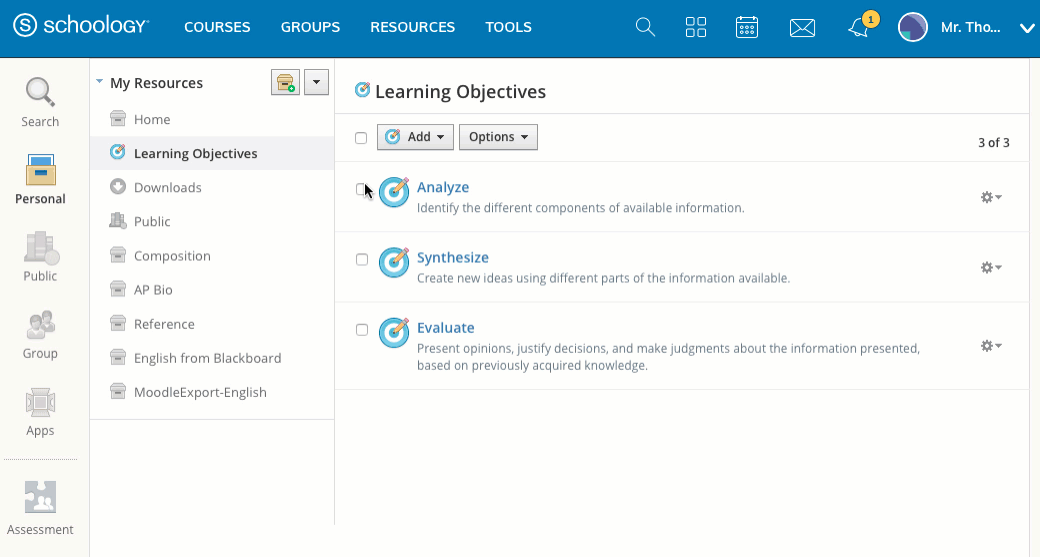This screenshot has width=1040, height=557.
Task: Open Apps section in left sidebar
Action: pos(40,412)
